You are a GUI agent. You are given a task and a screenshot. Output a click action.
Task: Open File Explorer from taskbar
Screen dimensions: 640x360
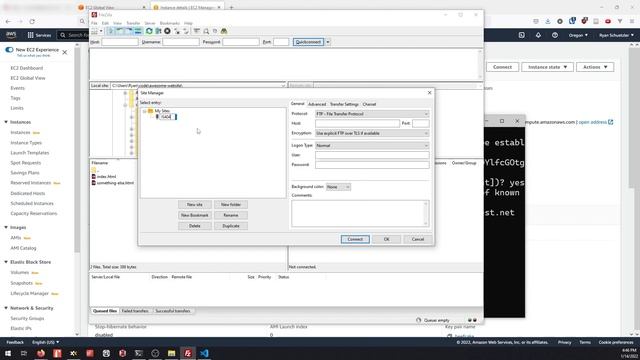(x=171, y=353)
